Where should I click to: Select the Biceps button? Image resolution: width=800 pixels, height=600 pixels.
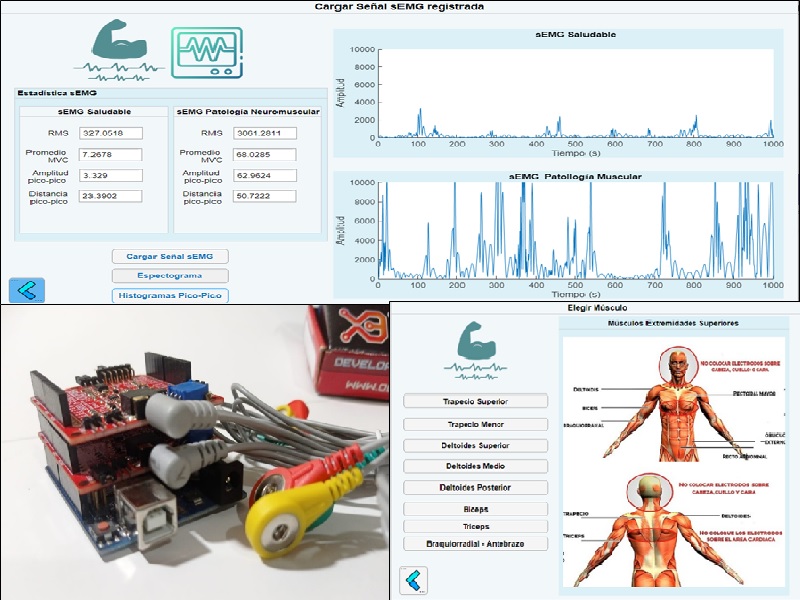476,509
